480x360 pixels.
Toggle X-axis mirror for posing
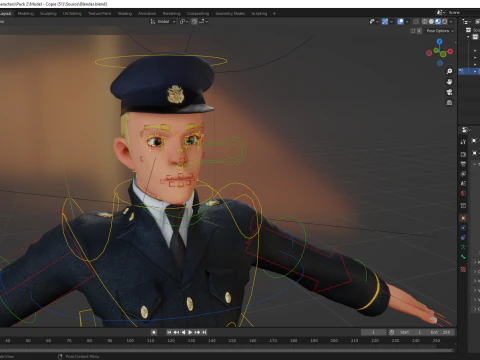click(x=419, y=31)
